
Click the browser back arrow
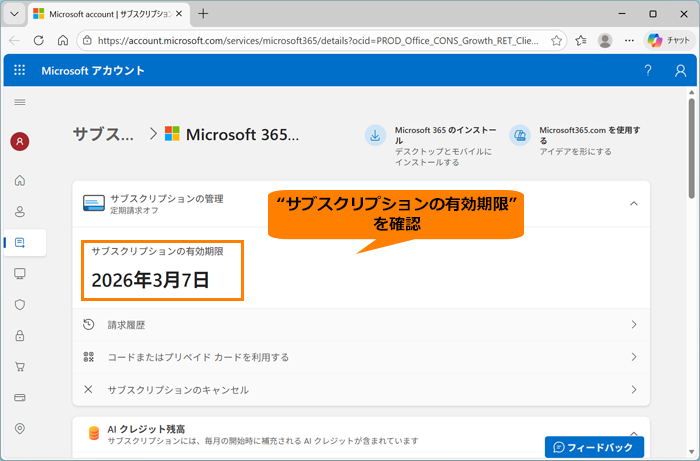(14, 41)
